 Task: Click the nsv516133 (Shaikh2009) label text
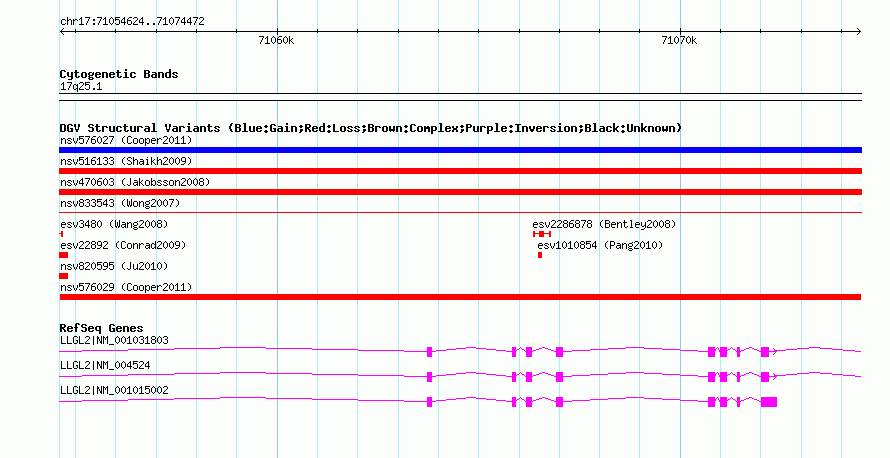pyautogui.click(x=126, y=161)
